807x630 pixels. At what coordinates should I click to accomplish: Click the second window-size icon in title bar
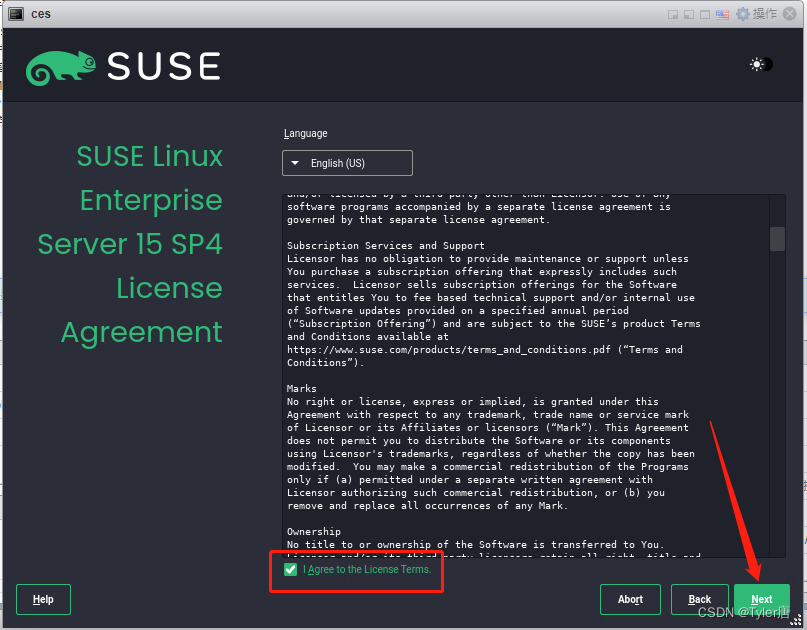tap(689, 14)
